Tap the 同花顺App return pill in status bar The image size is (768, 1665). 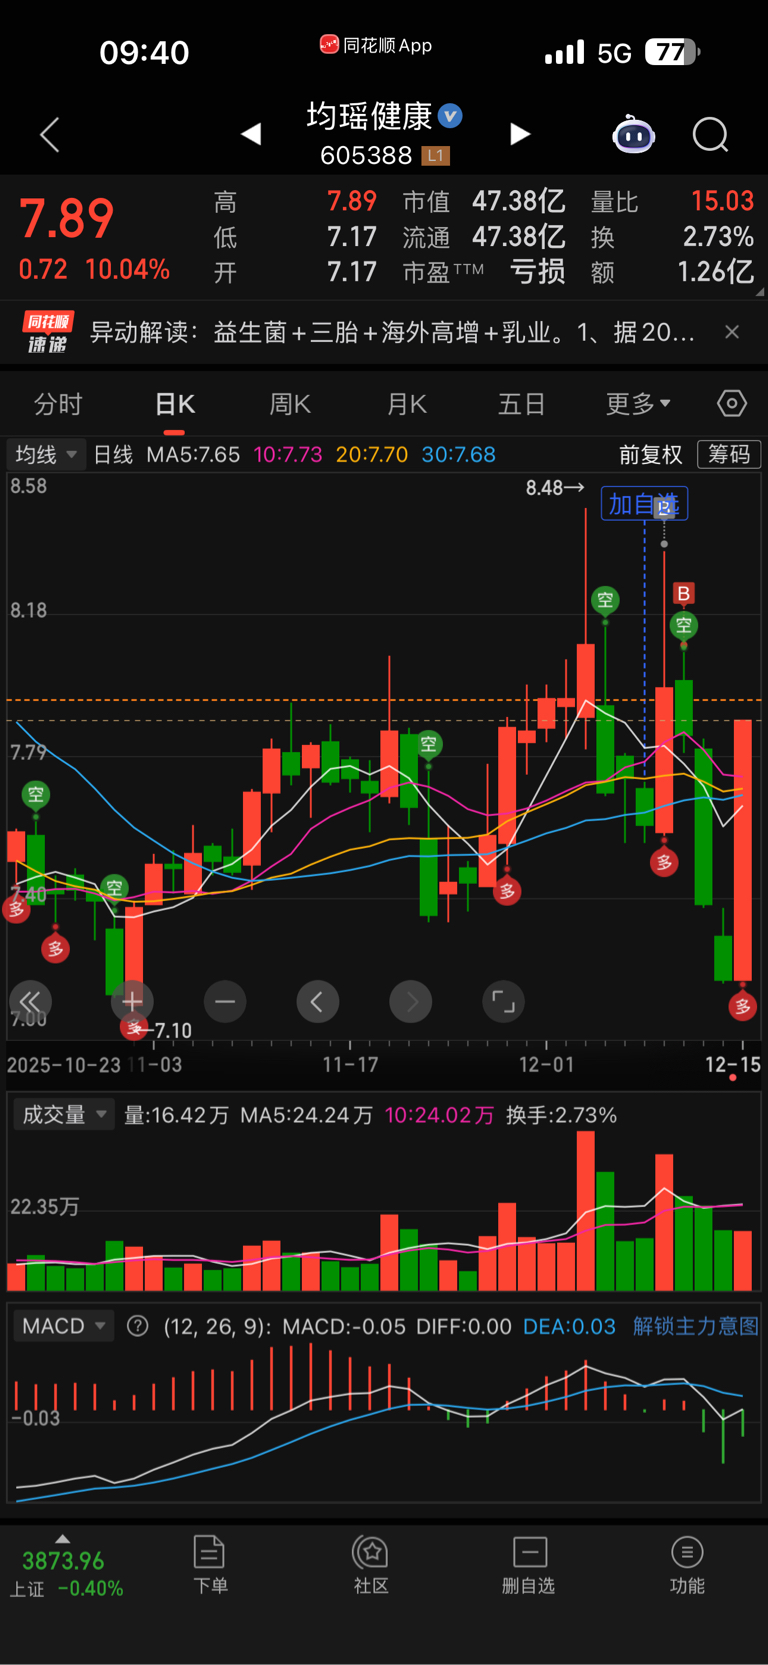point(376,45)
